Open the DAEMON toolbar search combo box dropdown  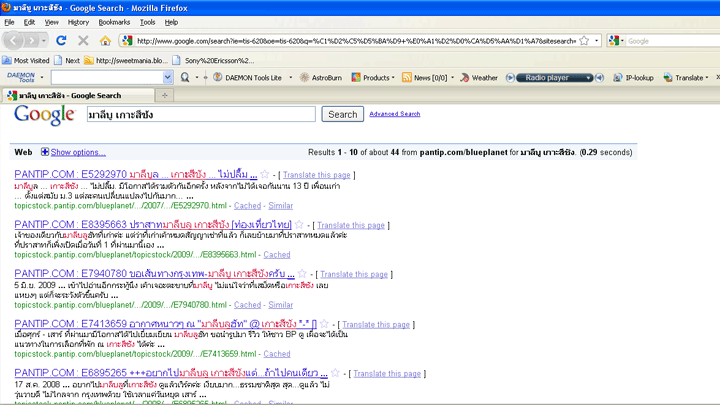click(x=168, y=77)
